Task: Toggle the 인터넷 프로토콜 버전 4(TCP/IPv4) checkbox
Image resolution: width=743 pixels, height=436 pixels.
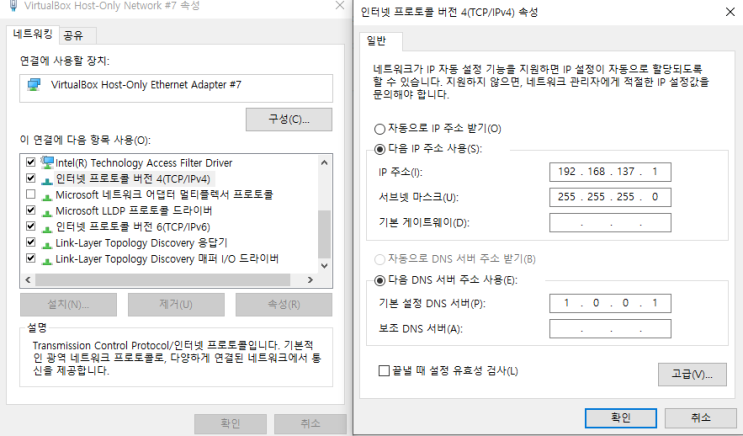Action: click(31, 178)
